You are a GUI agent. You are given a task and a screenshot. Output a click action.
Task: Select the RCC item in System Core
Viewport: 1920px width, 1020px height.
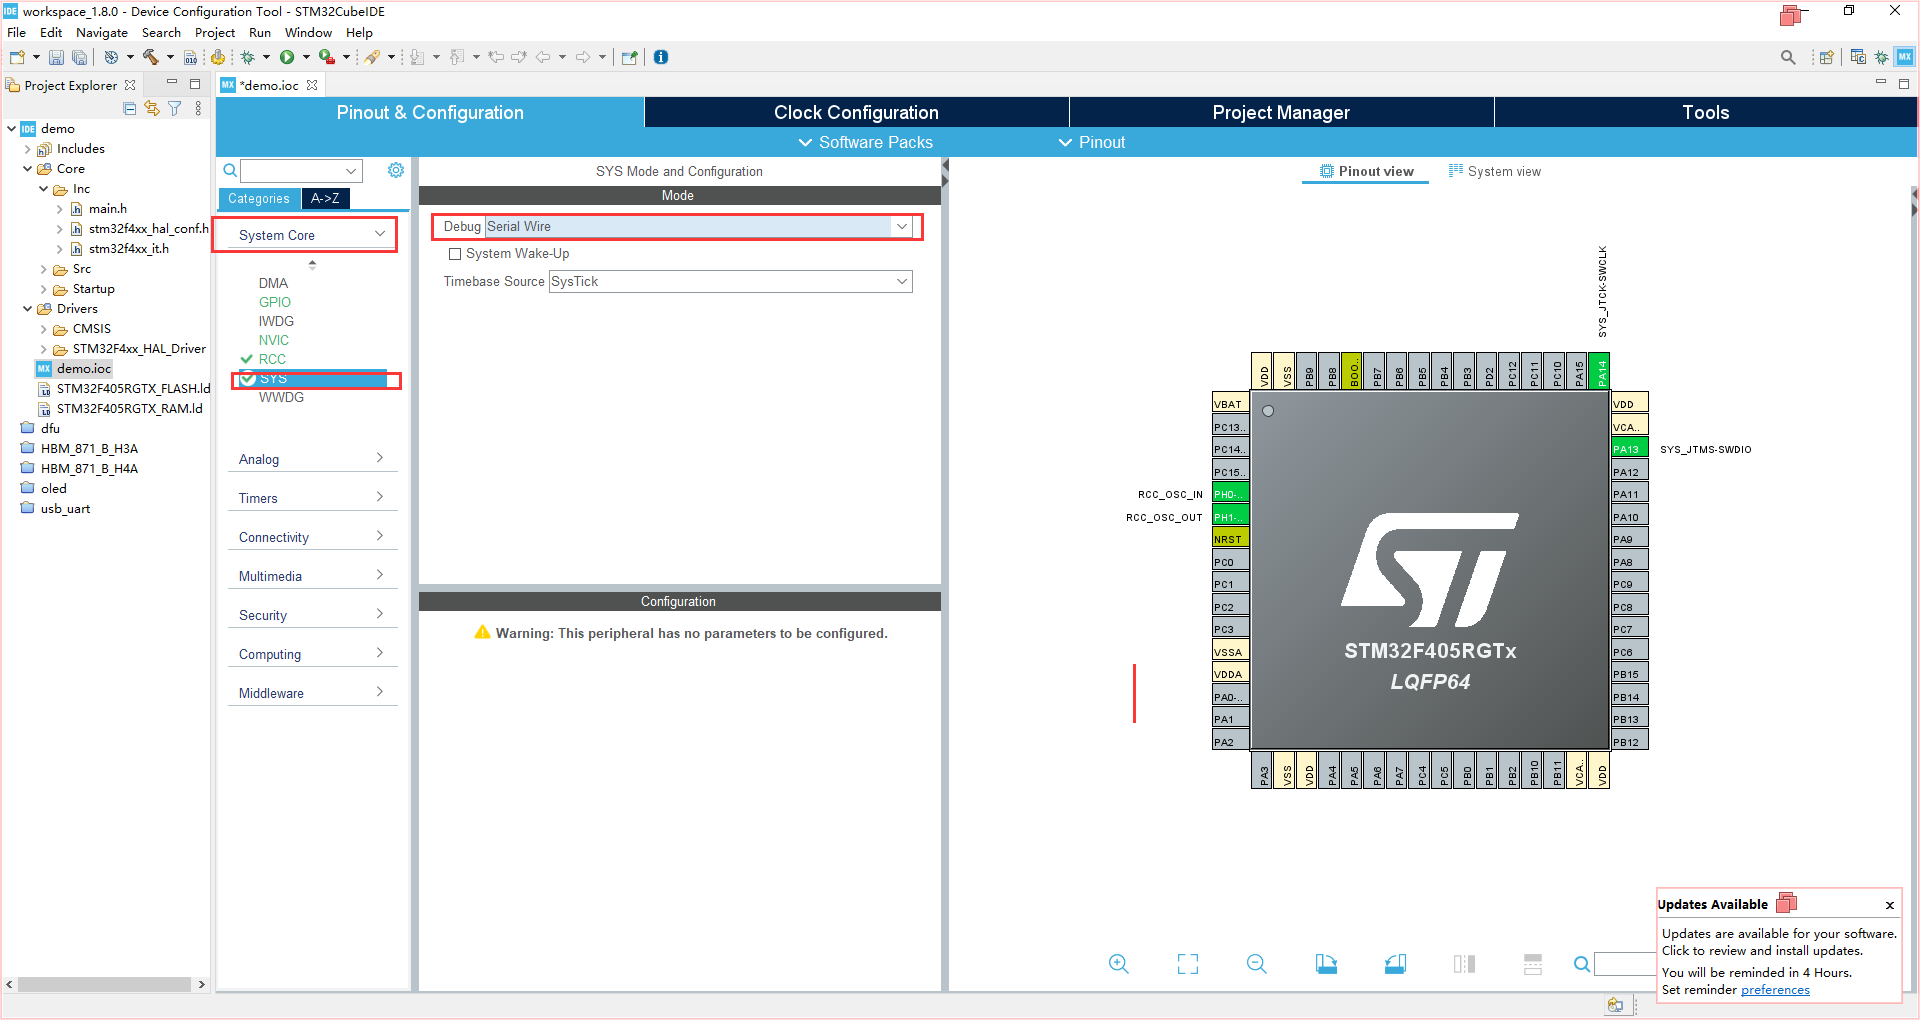point(272,359)
